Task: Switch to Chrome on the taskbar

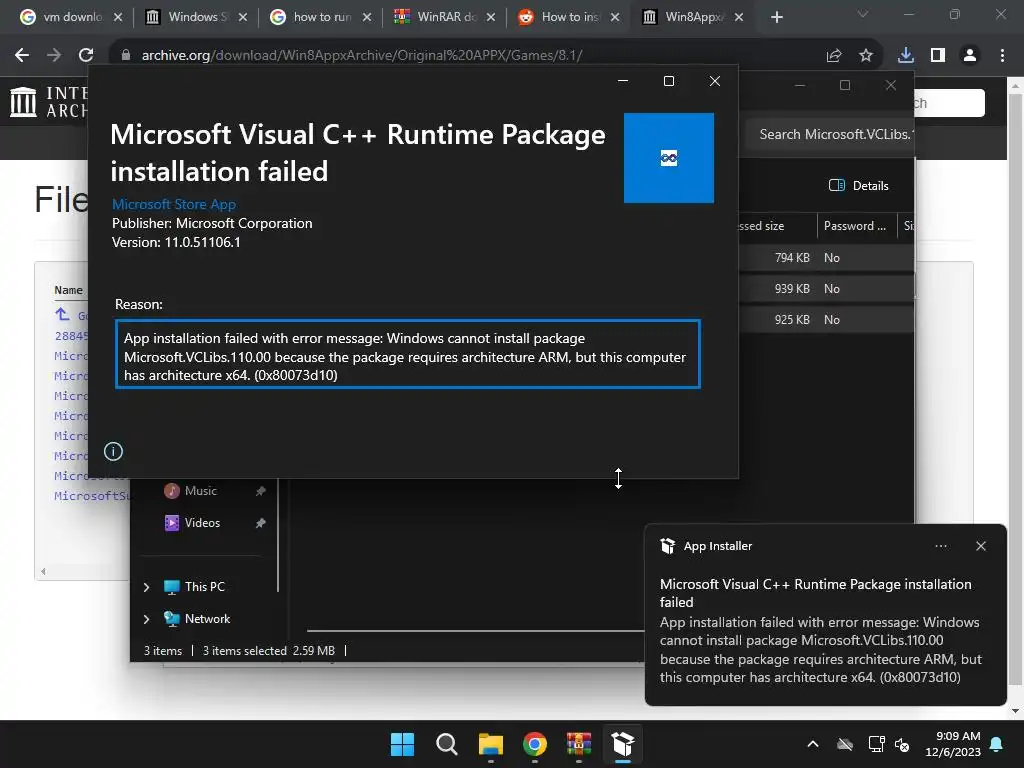Action: pyautogui.click(x=535, y=744)
